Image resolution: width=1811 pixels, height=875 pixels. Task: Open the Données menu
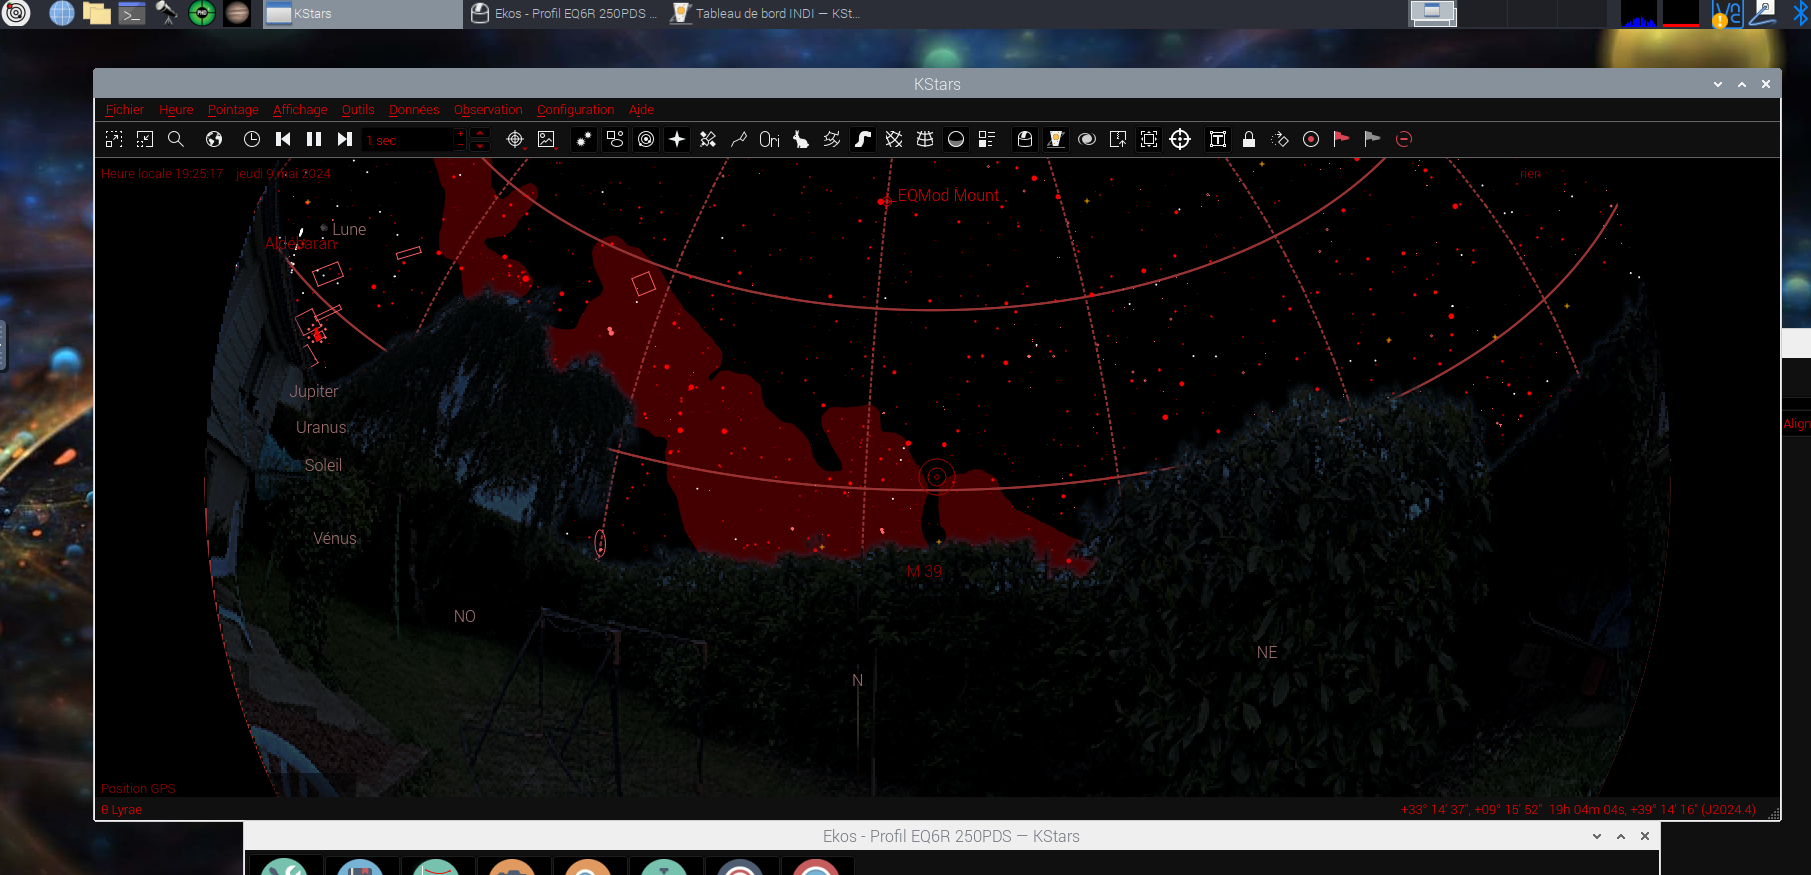[x=414, y=110]
